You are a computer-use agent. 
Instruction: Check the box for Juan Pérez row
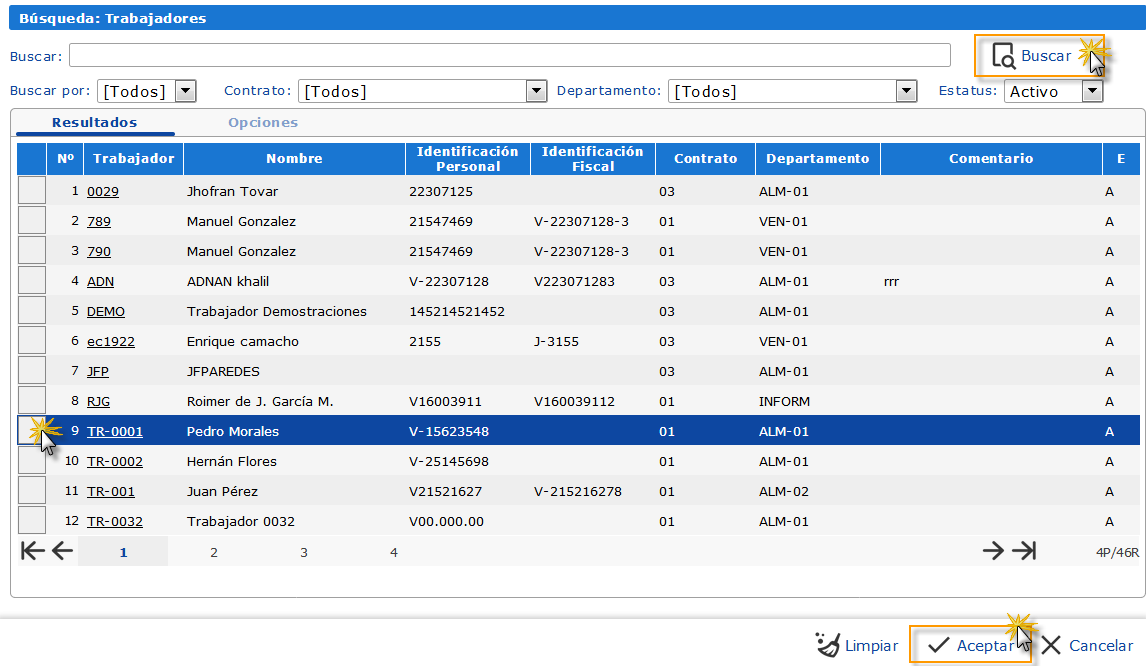point(32,491)
